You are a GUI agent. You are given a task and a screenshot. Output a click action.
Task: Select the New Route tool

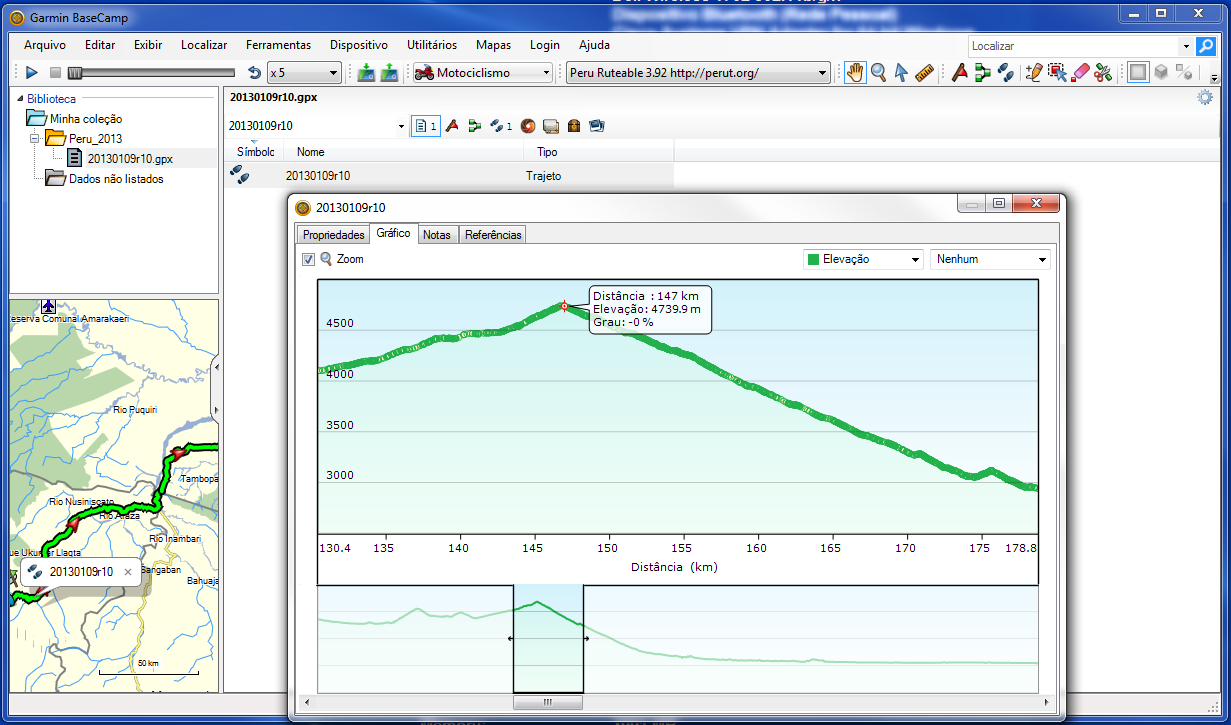[x=982, y=73]
